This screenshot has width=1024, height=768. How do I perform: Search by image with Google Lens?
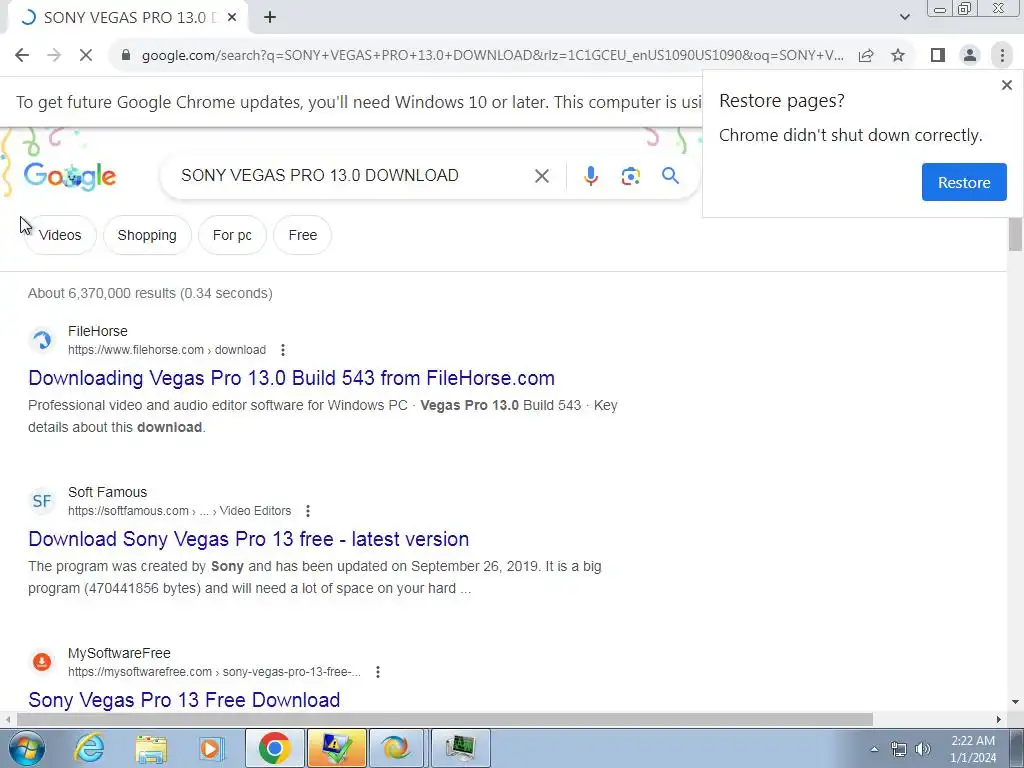click(630, 176)
